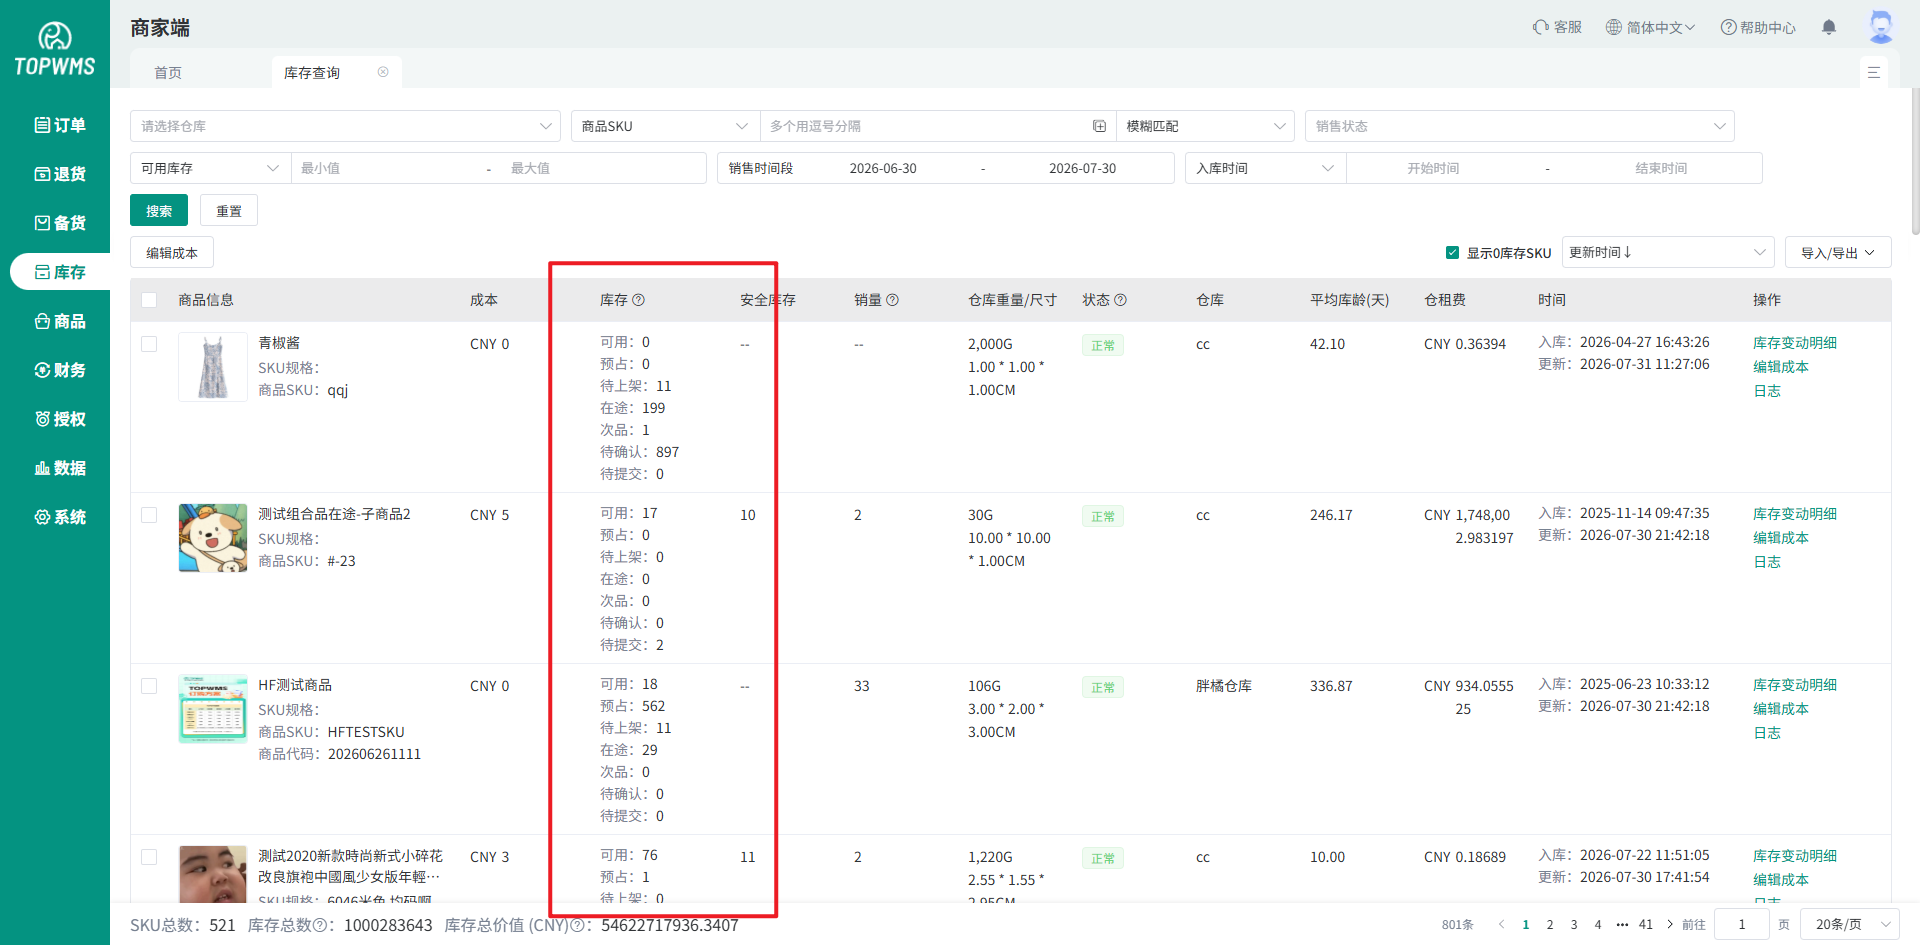Click the pagination ellipsis
Screen dimensions: 1920x945
[x=1622, y=924]
